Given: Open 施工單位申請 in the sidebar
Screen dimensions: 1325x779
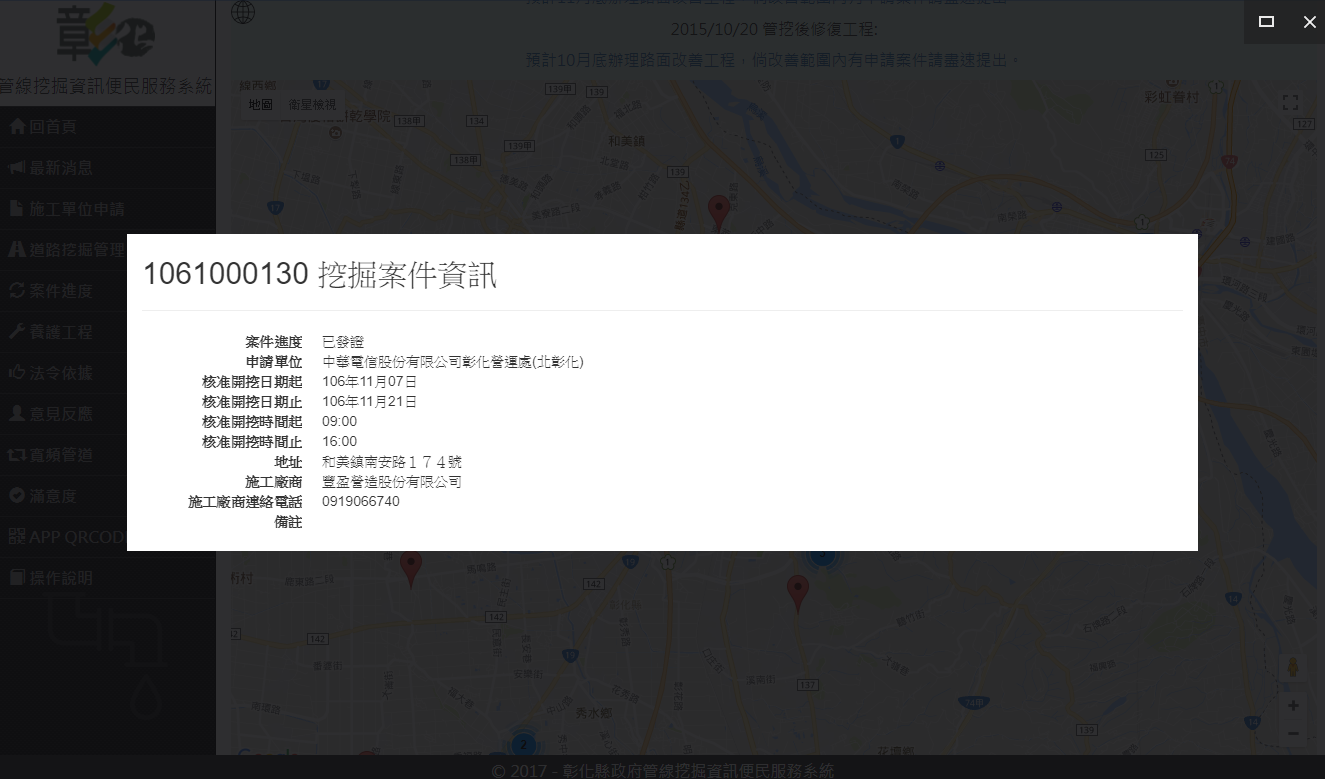Looking at the screenshot, I should (x=107, y=209).
